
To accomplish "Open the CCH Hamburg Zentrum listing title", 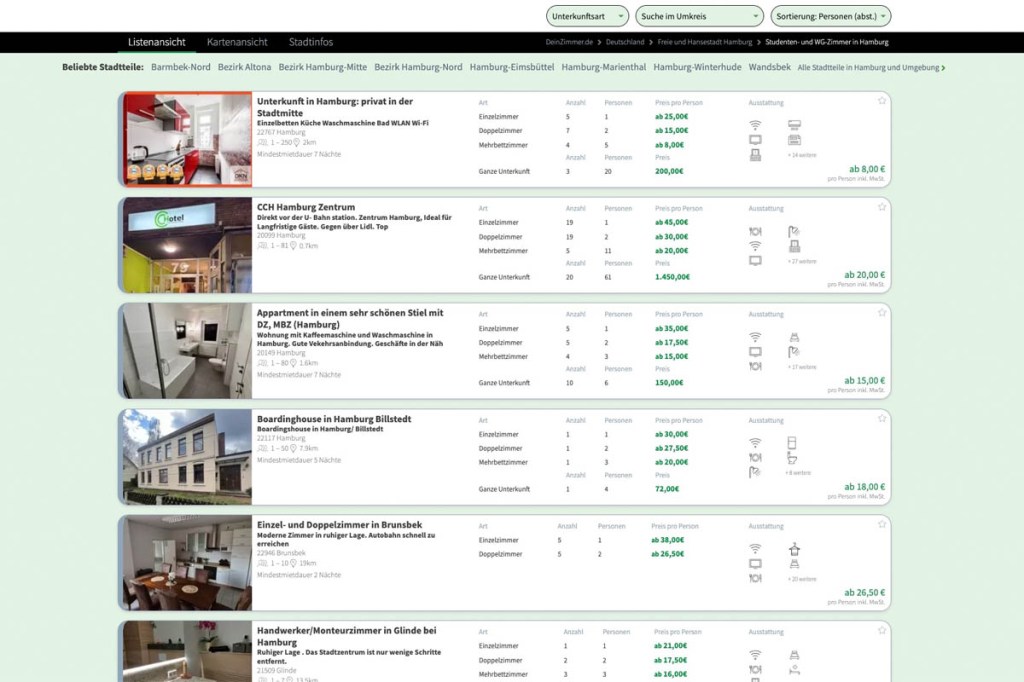I will 306,207.
